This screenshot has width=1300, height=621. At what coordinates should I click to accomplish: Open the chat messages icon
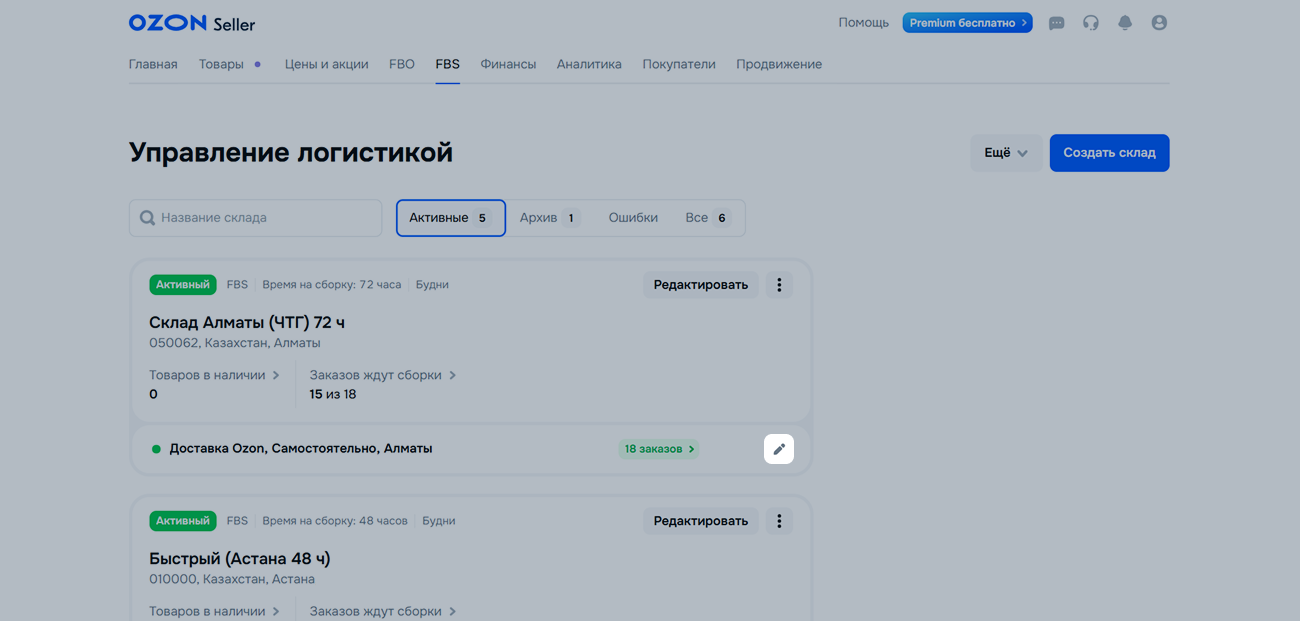pos(1056,23)
